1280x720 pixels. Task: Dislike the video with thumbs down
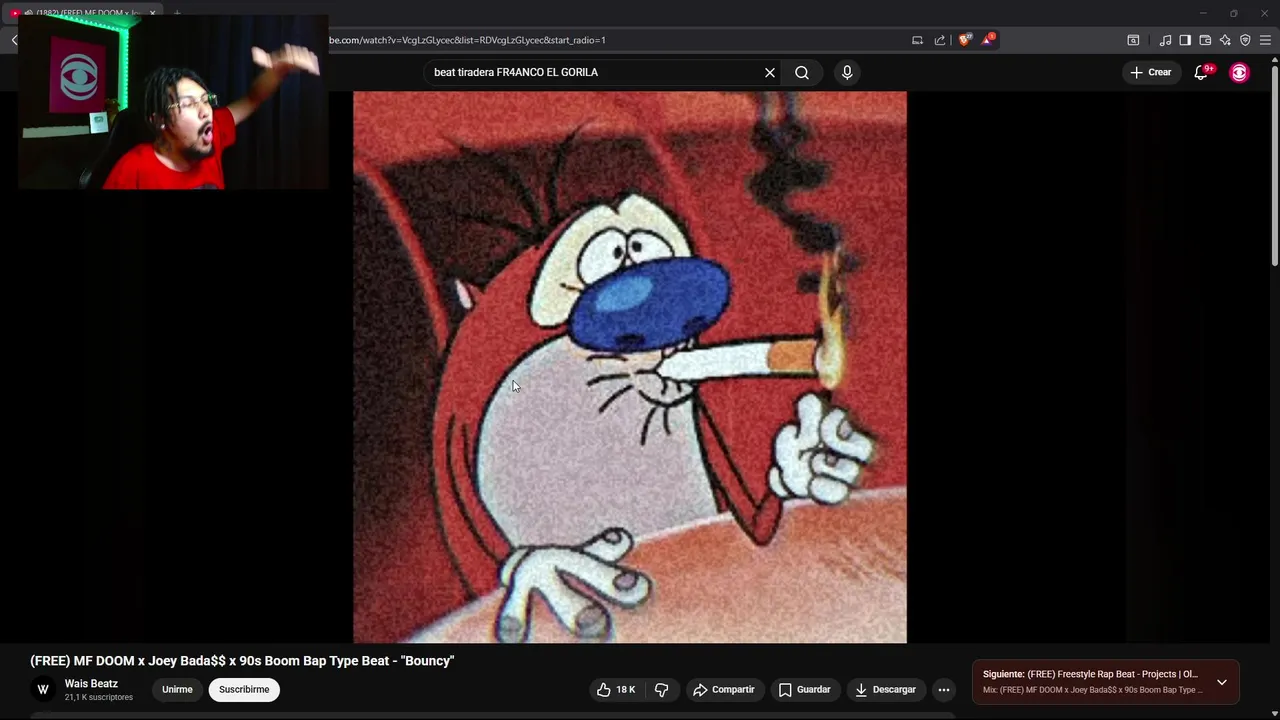pyautogui.click(x=661, y=689)
